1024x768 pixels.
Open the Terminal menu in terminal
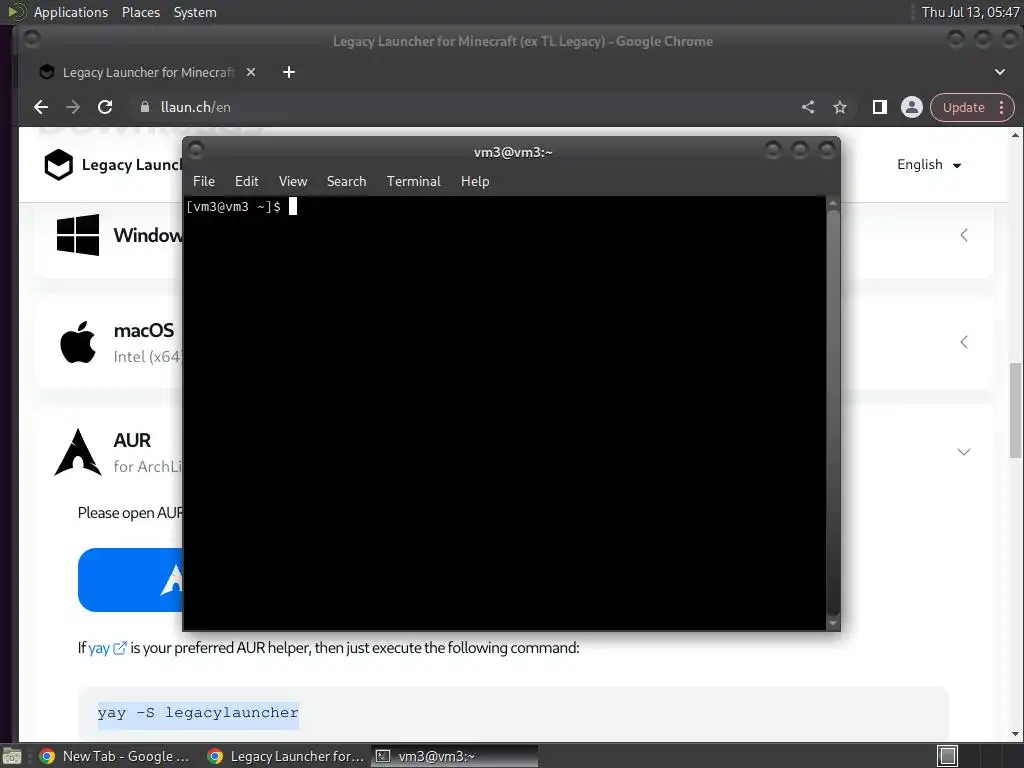(x=413, y=182)
